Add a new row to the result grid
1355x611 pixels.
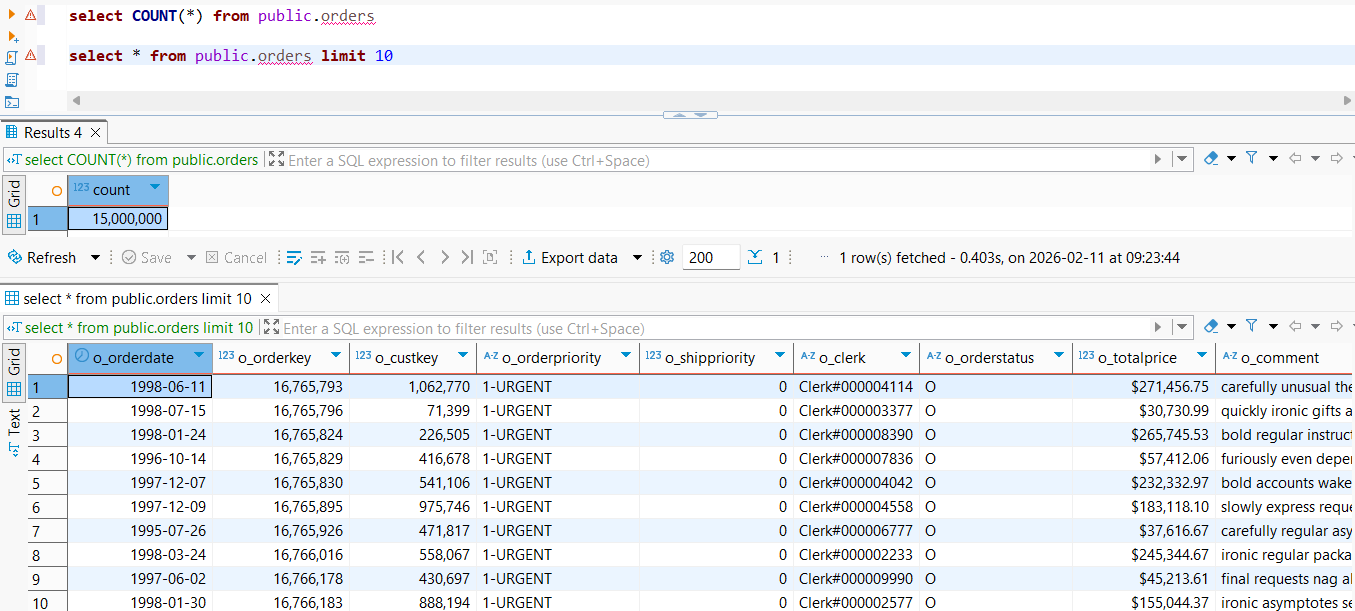pyautogui.click(x=318, y=257)
